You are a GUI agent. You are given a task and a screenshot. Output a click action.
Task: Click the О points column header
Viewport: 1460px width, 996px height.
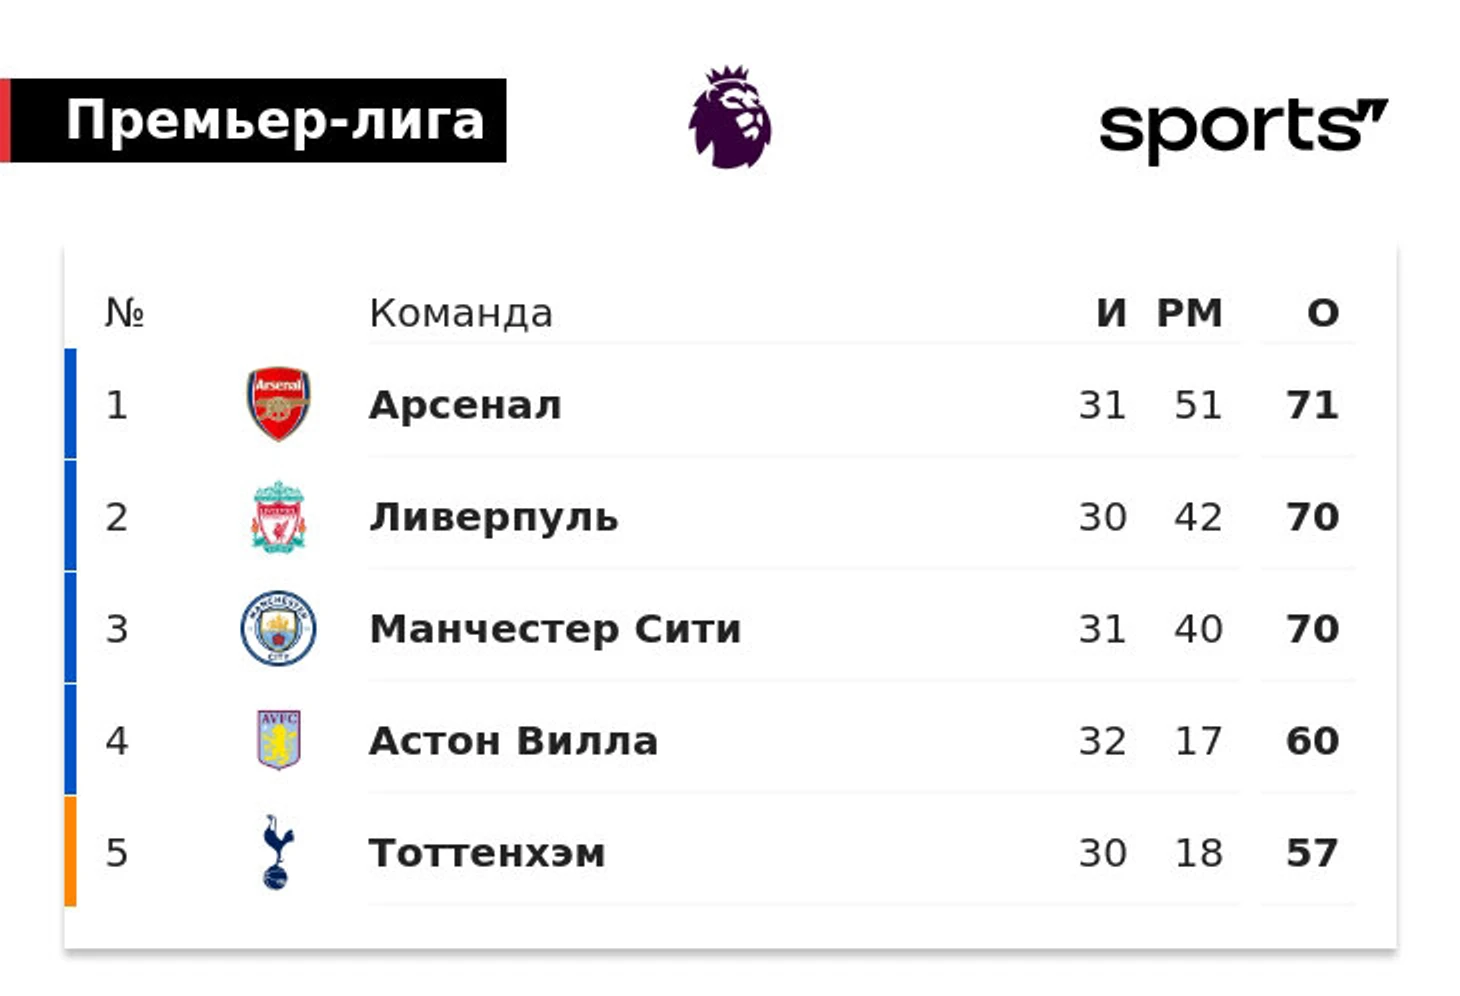[x=1323, y=313]
